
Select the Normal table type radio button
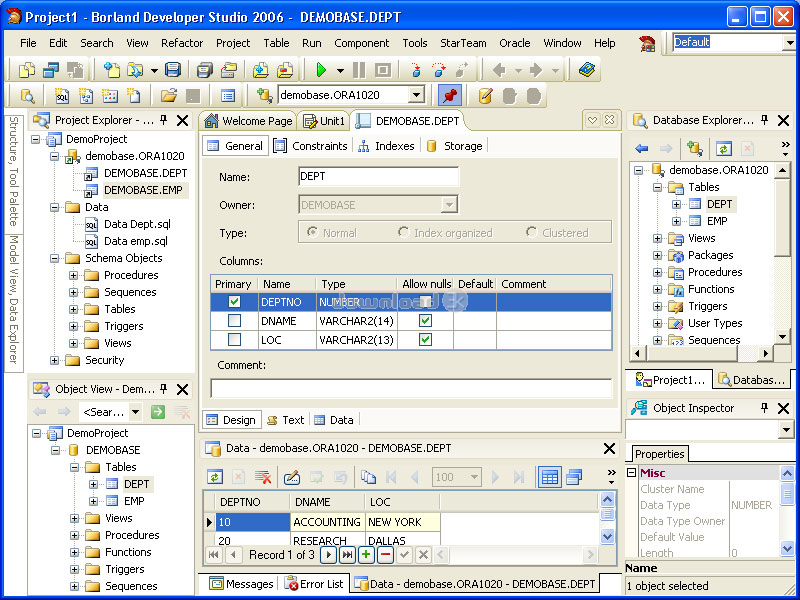[x=312, y=232]
